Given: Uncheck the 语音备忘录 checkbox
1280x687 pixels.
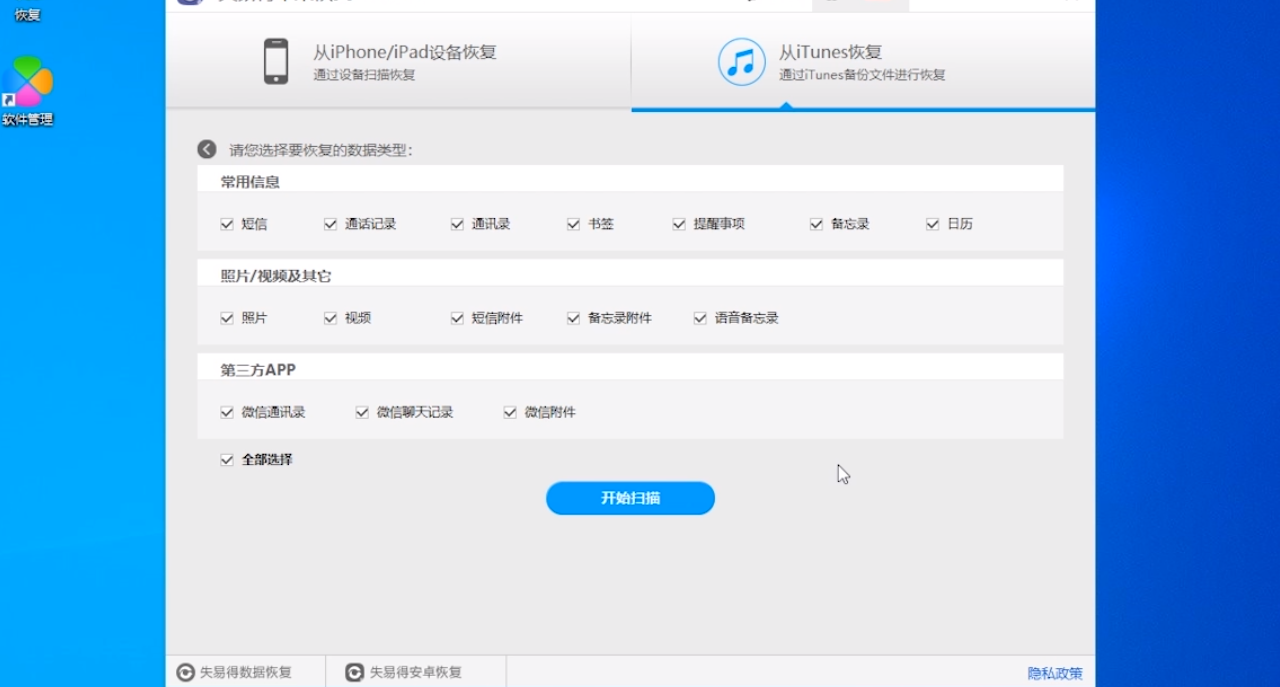Looking at the screenshot, I should (701, 318).
